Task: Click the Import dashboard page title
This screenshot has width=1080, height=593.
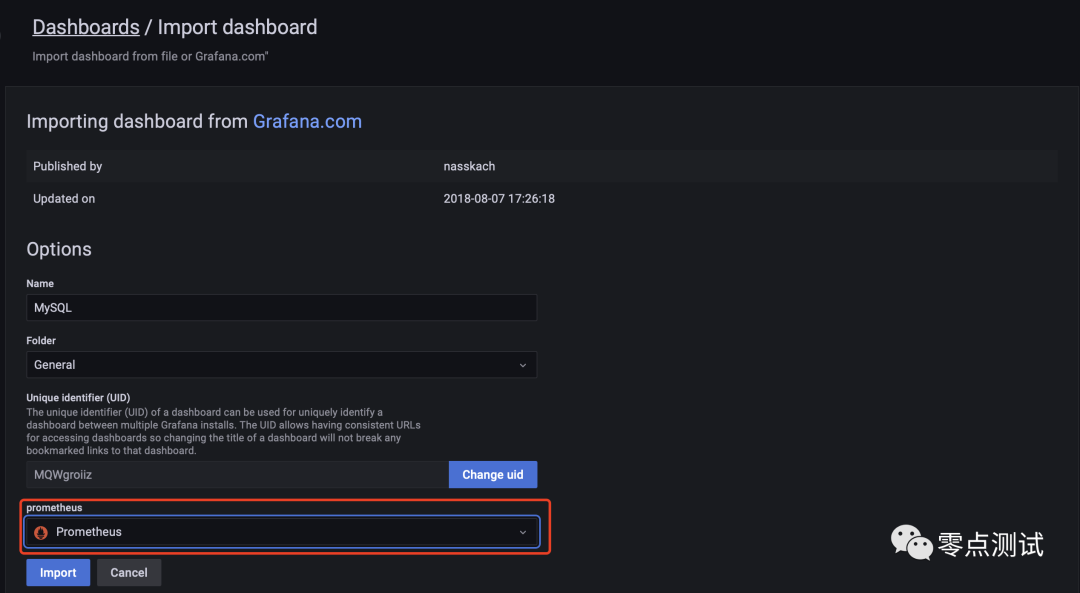Action: click(238, 27)
